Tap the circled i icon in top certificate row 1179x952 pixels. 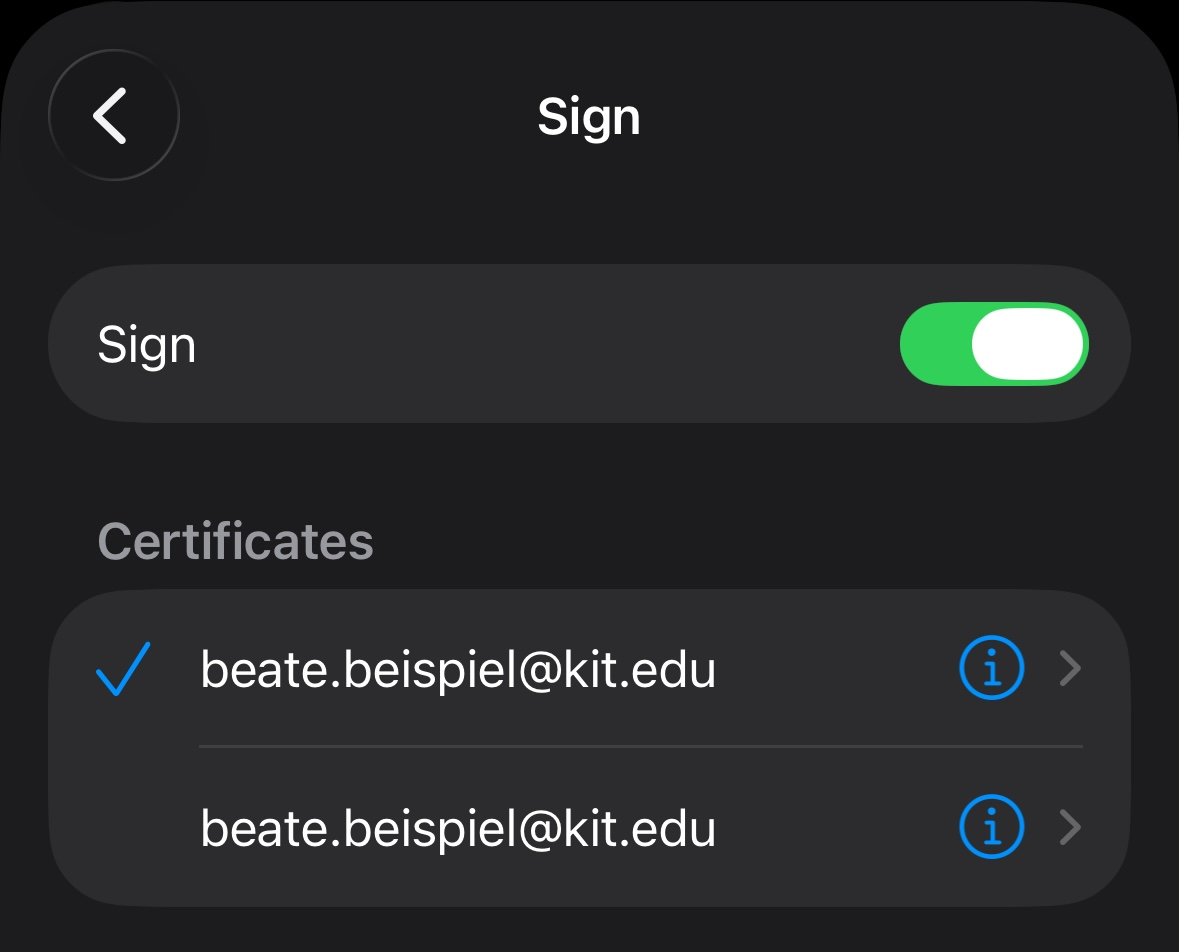[x=991, y=669]
